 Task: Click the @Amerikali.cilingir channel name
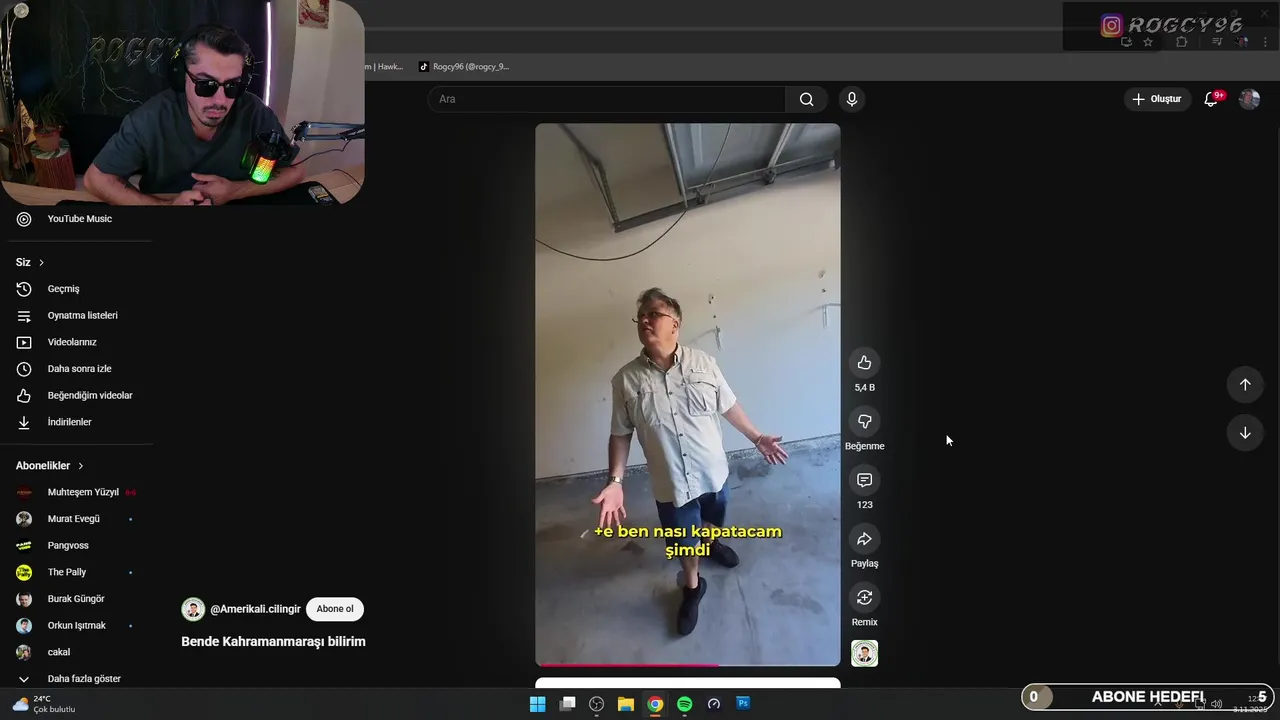click(255, 609)
